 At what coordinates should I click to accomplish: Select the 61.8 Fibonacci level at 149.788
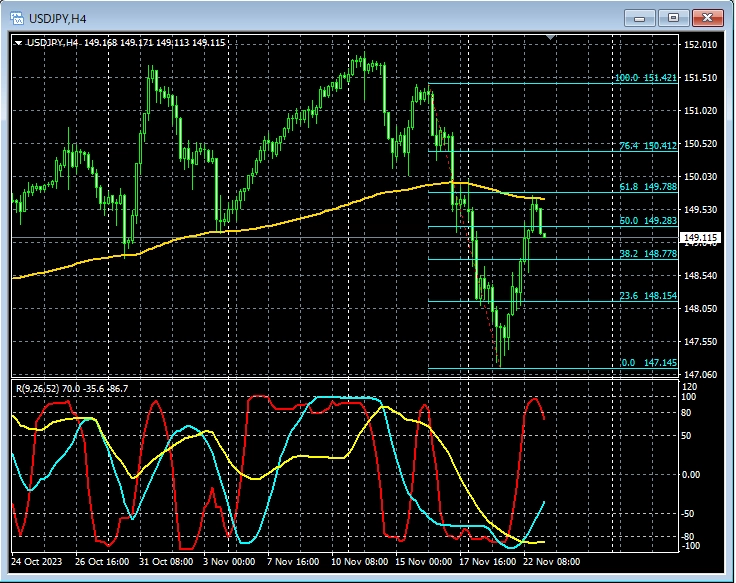pos(644,186)
